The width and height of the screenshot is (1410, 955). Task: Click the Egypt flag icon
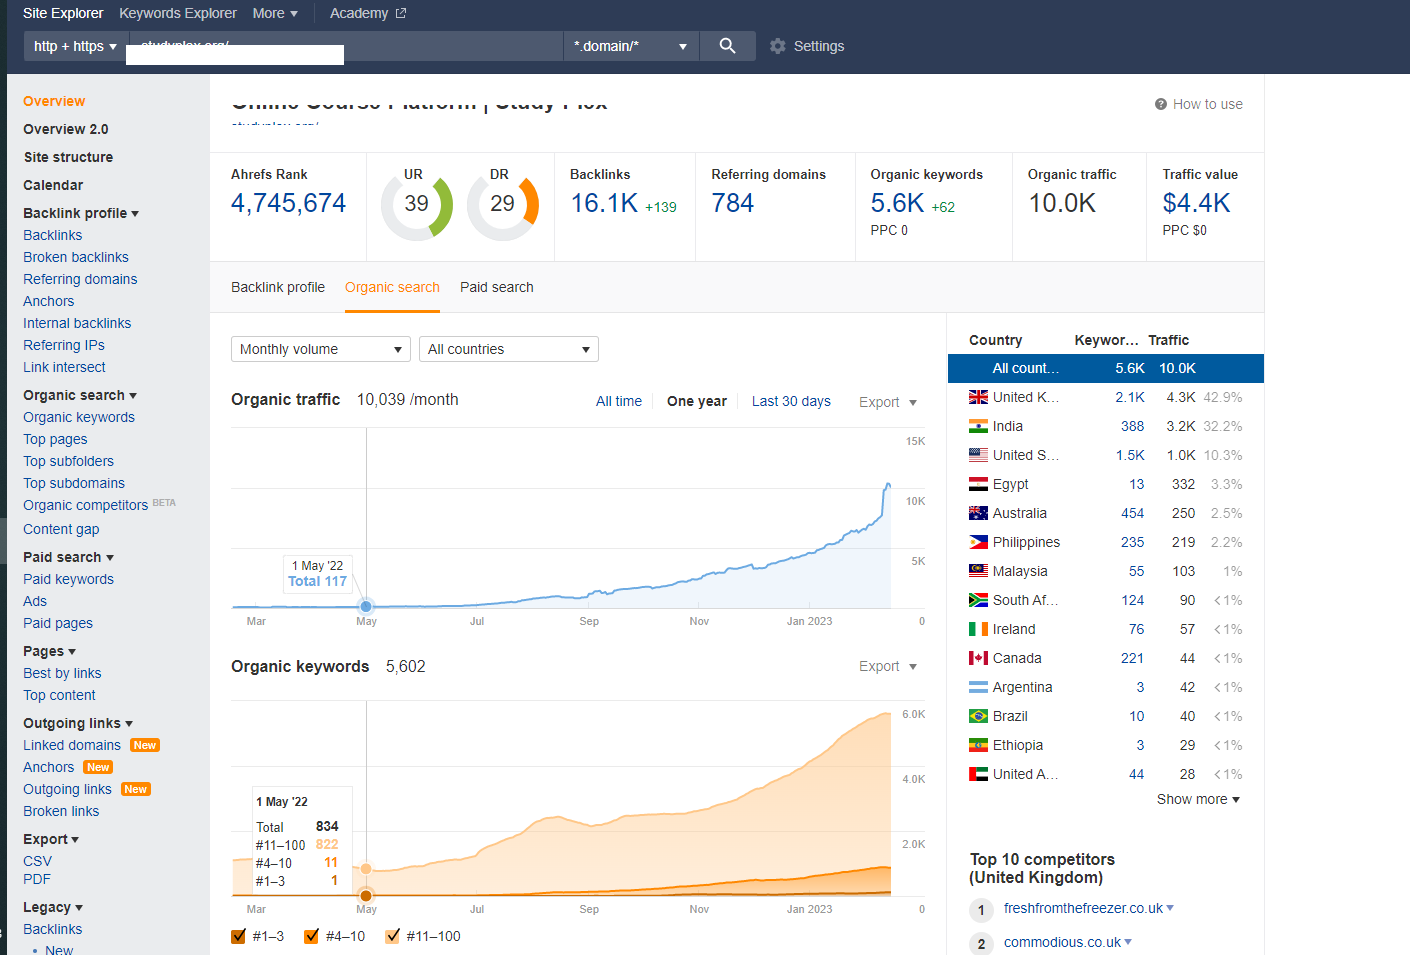coord(978,484)
